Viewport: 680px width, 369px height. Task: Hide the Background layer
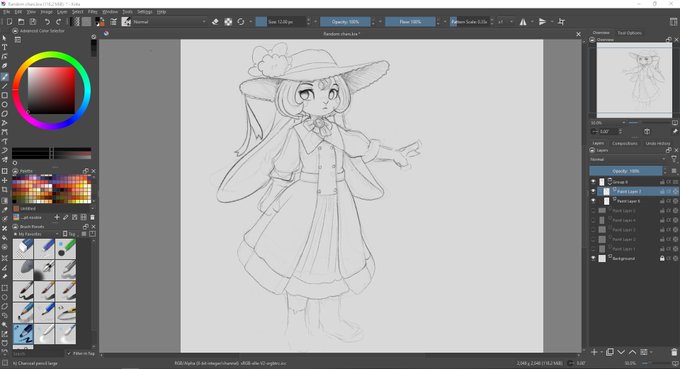[x=593, y=258]
